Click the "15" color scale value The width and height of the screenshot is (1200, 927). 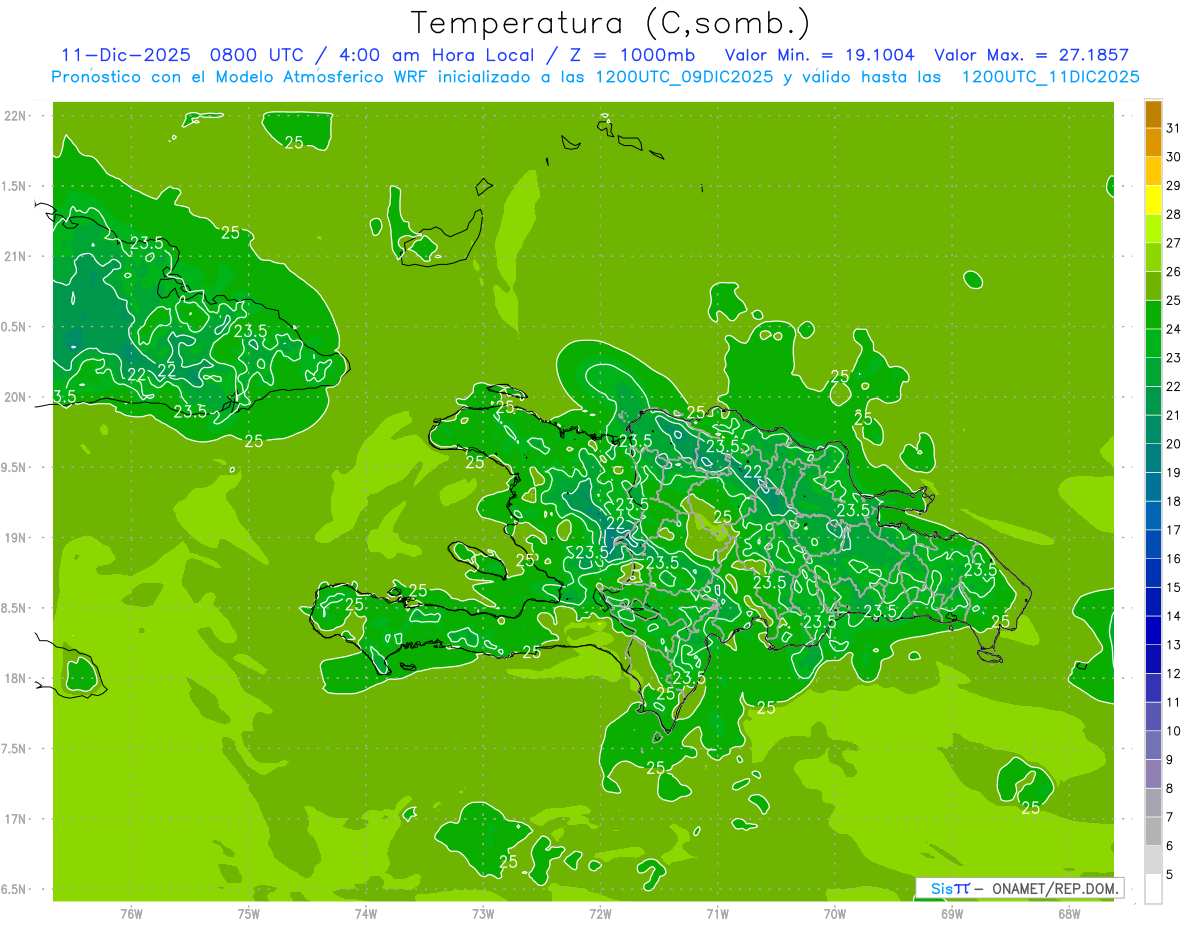(1173, 588)
